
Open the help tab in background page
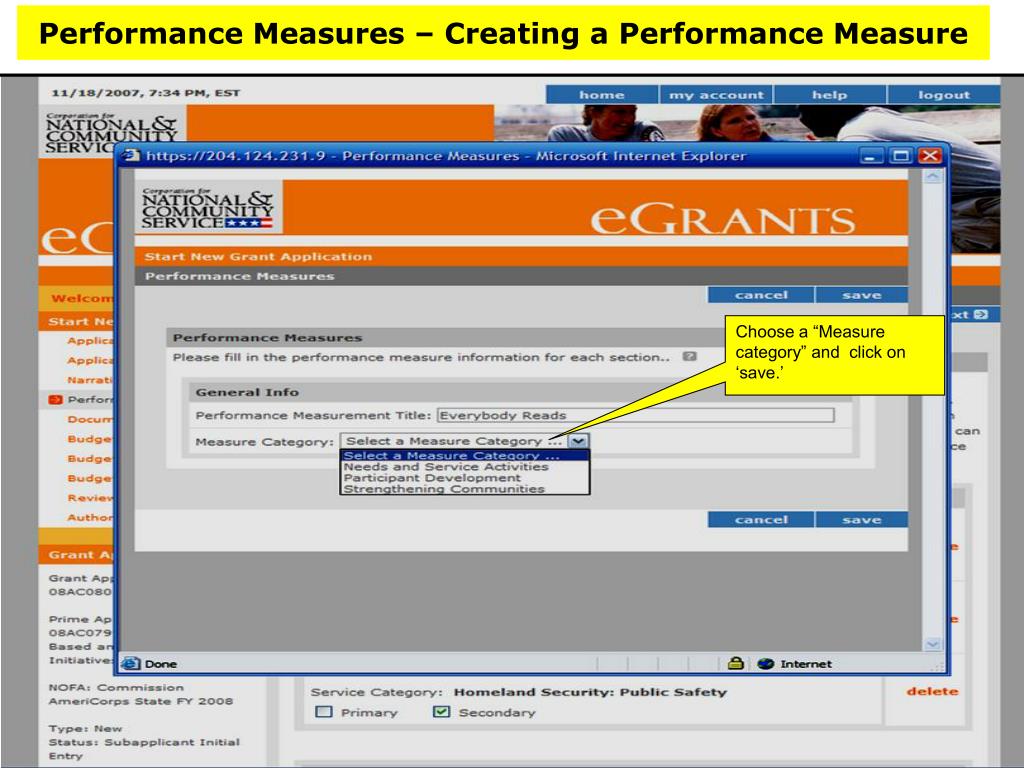(829, 95)
